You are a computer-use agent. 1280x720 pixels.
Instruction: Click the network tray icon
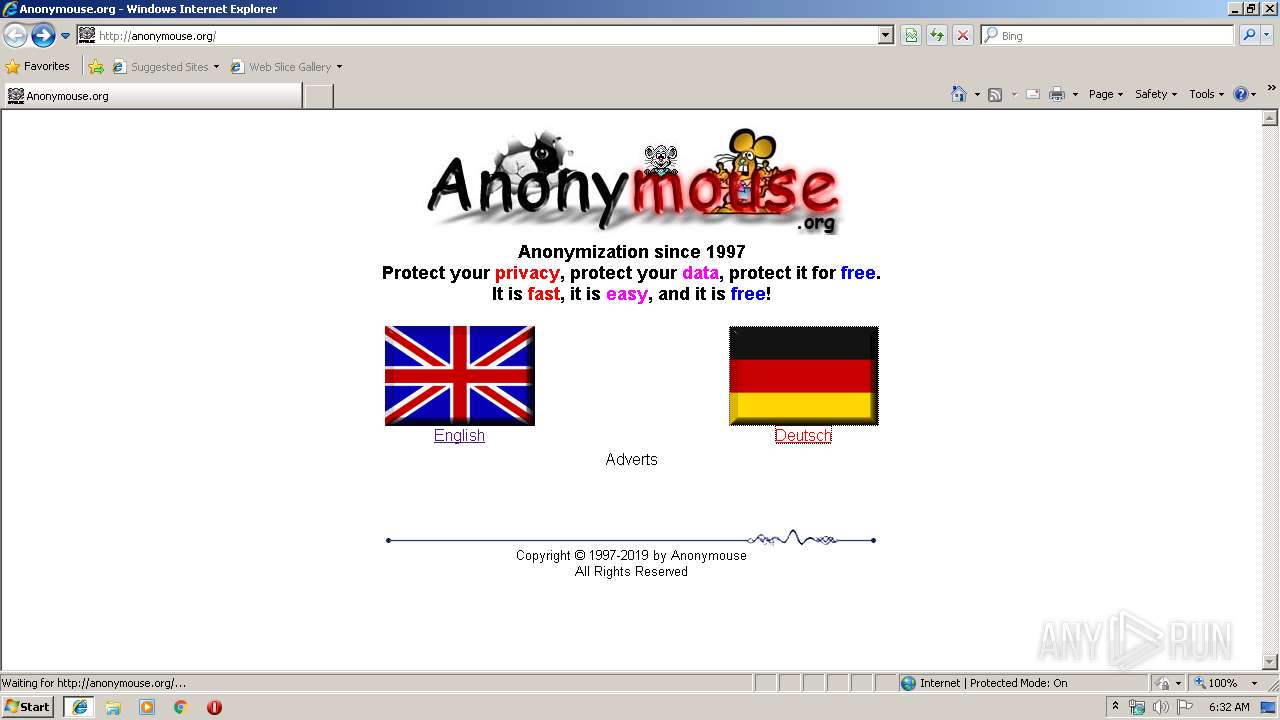point(1137,707)
